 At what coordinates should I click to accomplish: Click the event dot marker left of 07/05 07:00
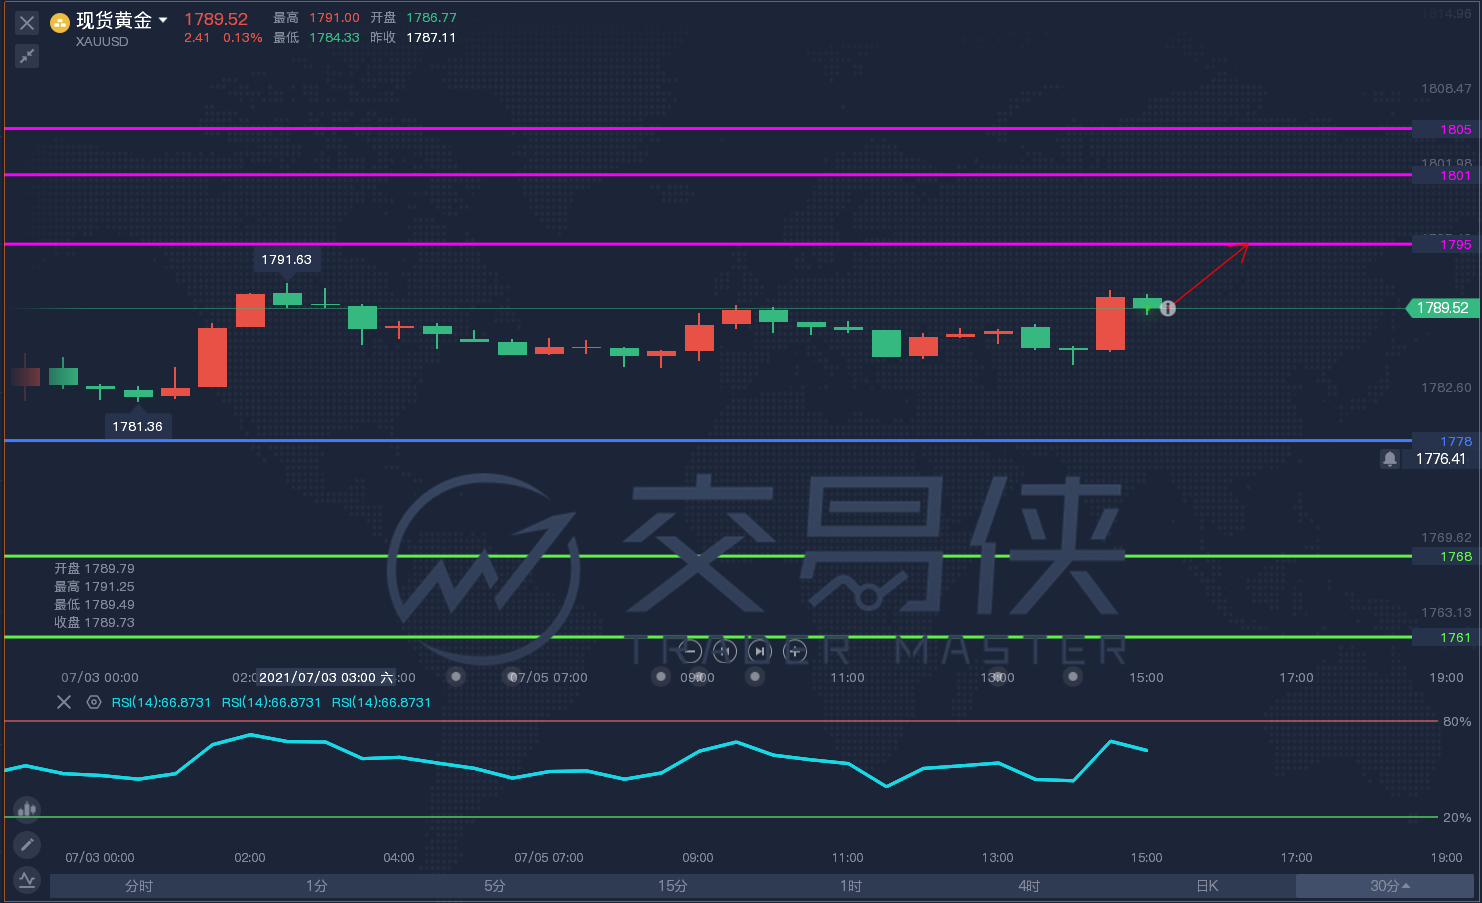click(x=456, y=677)
